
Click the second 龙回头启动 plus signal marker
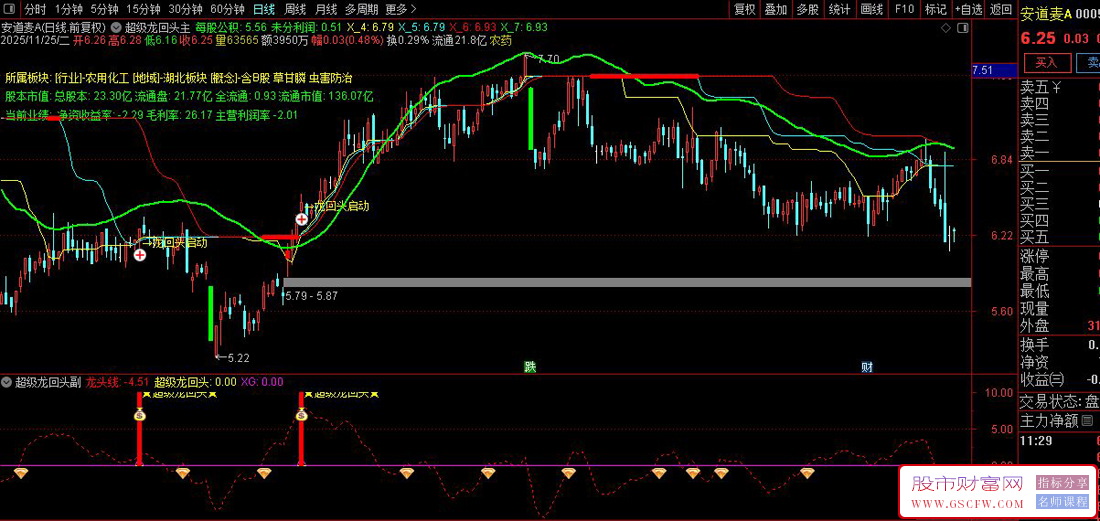[302, 219]
